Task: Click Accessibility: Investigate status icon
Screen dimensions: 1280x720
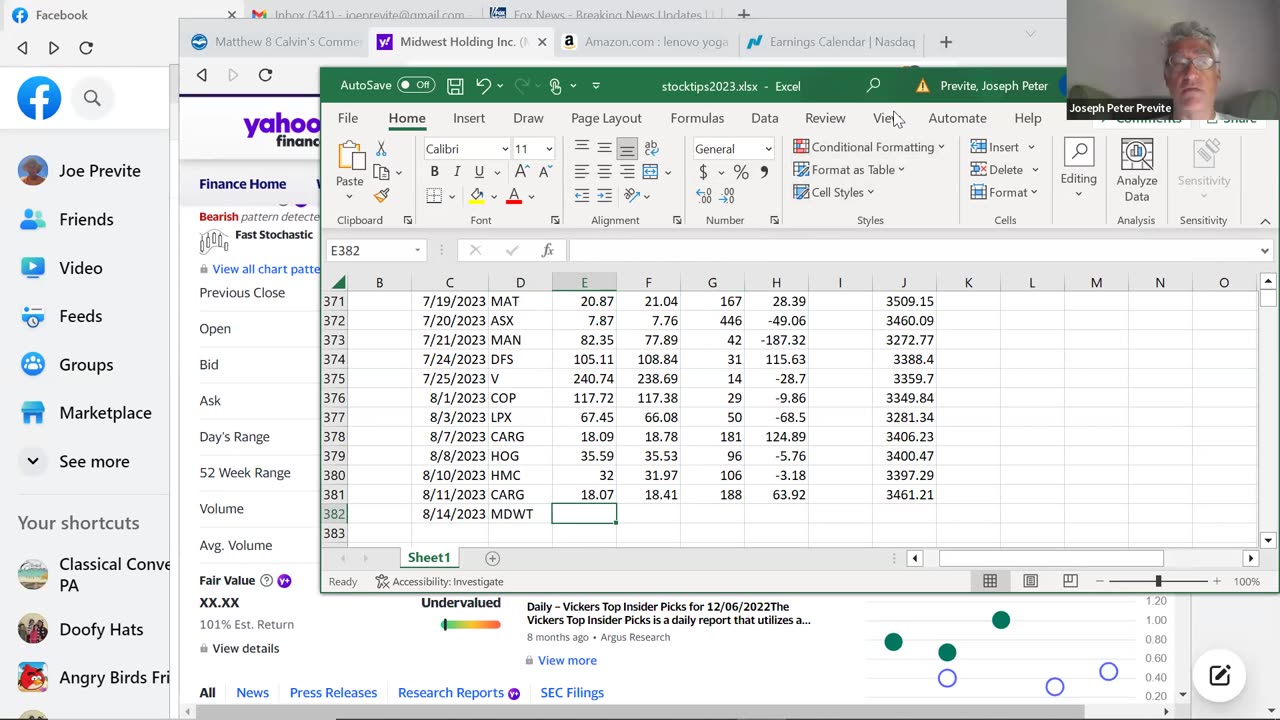Action: click(382, 581)
